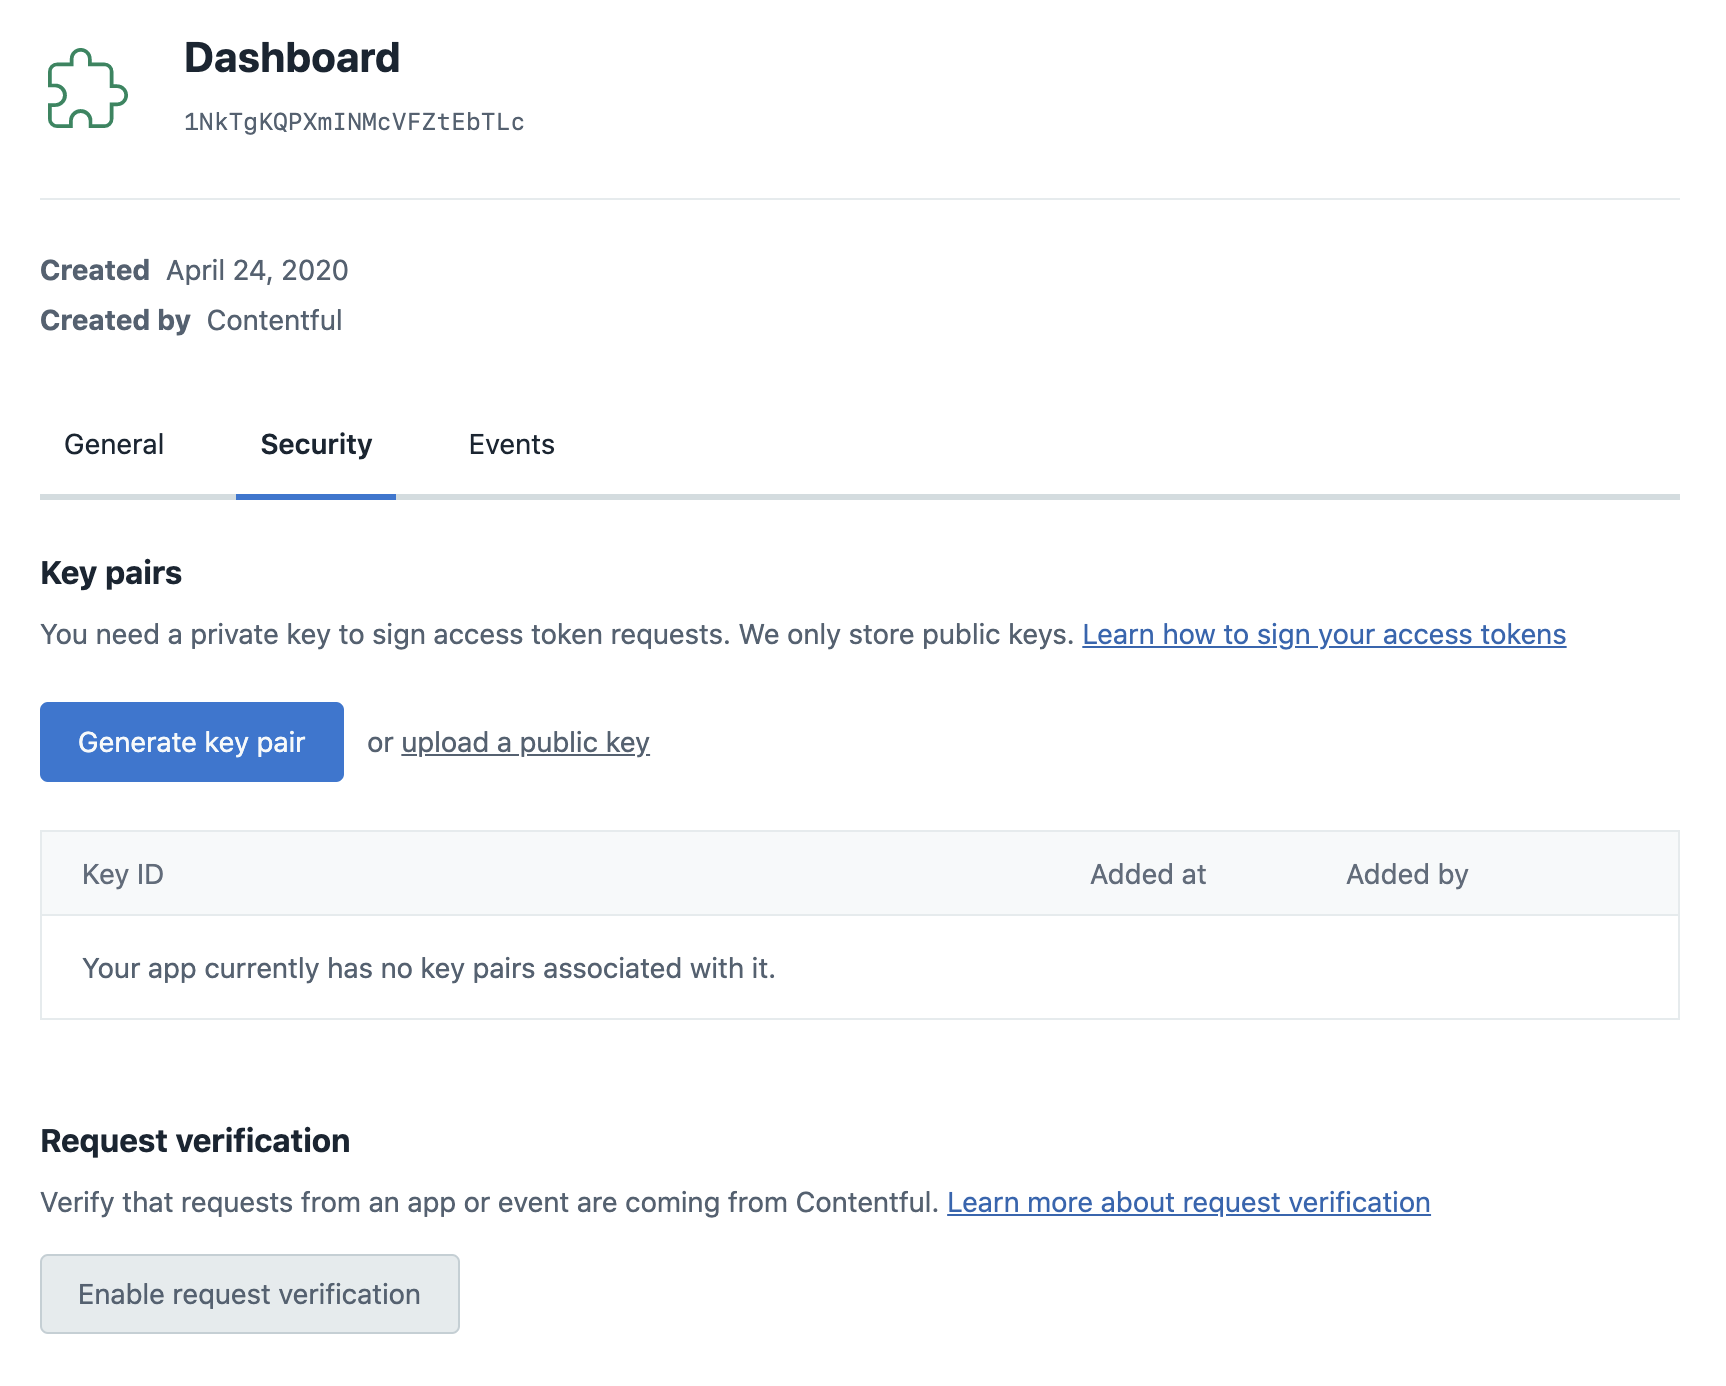Click the Added by column header
Viewport: 1726px width, 1386px height.
click(1406, 873)
